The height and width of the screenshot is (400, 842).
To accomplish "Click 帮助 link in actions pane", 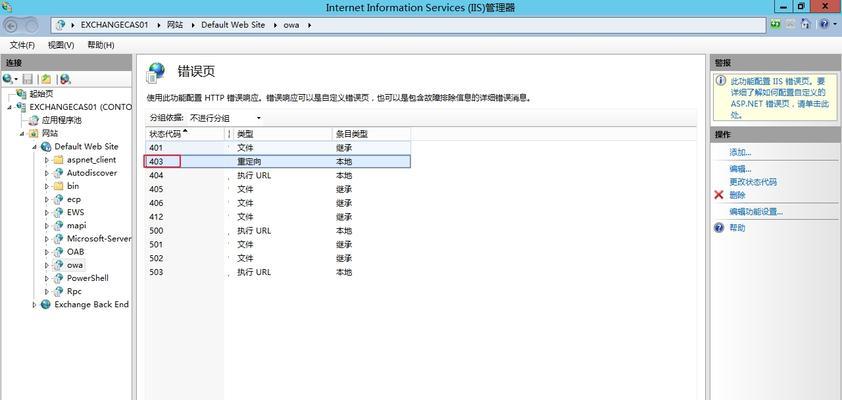I will [737, 228].
